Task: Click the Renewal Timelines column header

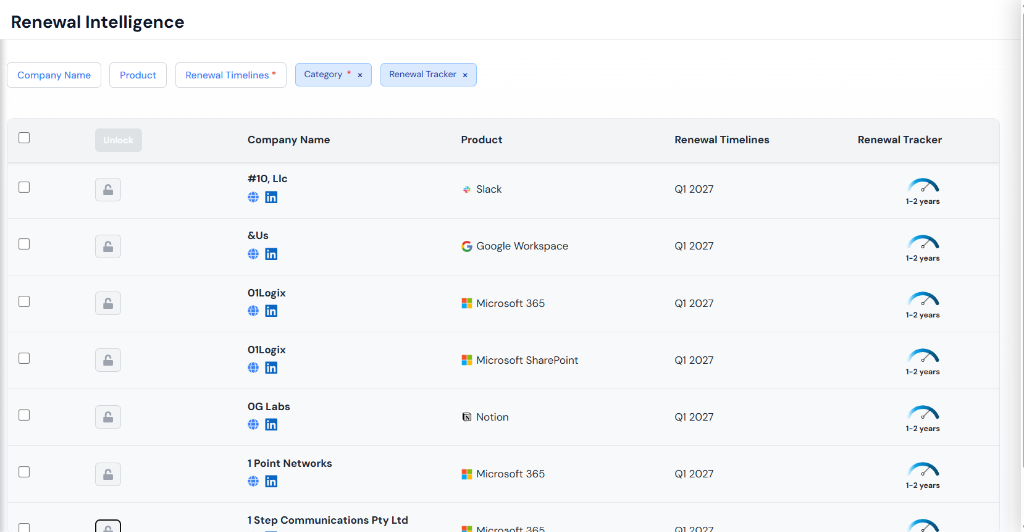Action: [x=722, y=140]
